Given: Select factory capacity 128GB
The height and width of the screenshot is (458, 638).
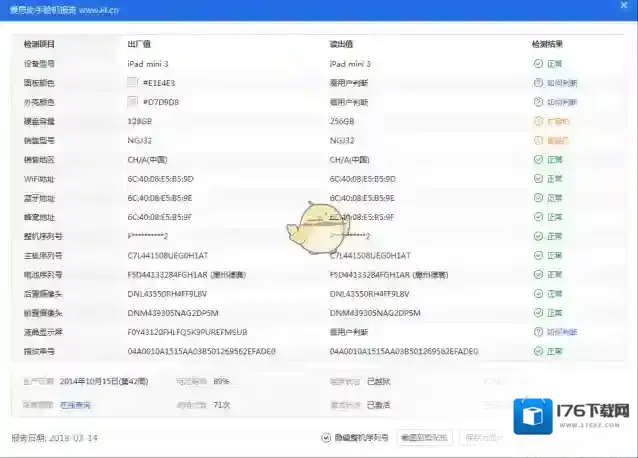Looking at the screenshot, I should coord(140,121).
